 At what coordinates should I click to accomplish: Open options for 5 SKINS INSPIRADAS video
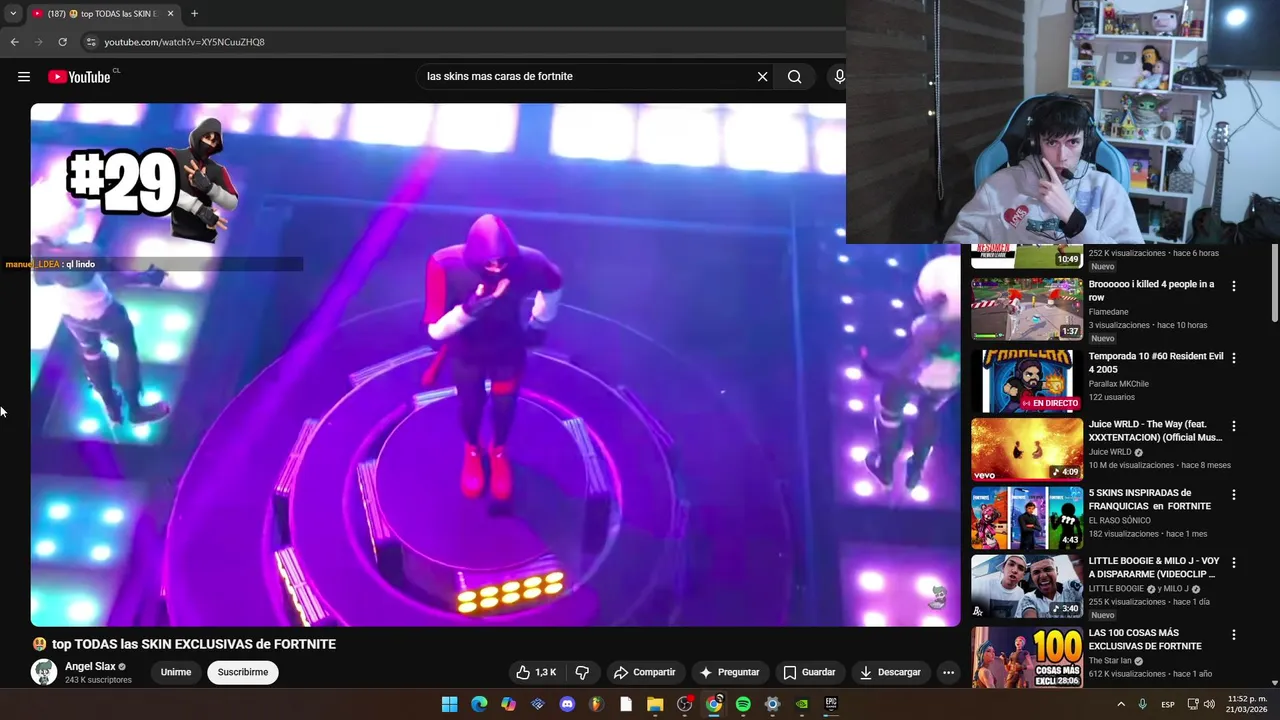1233,495
